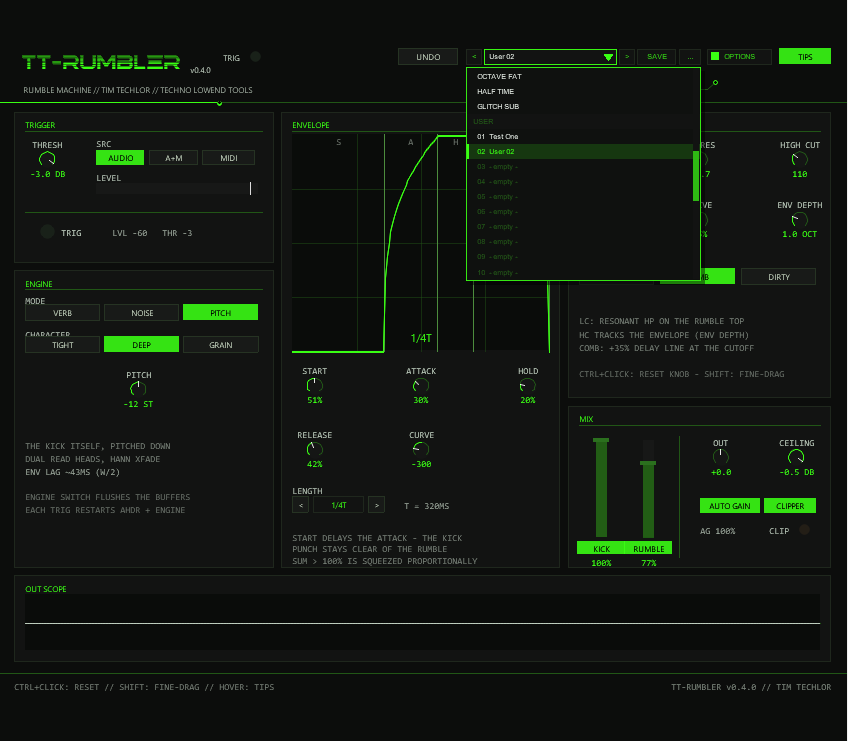848x741 pixels.
Task: Toggle the DIRTY filter button
Action: pos(778,276)
